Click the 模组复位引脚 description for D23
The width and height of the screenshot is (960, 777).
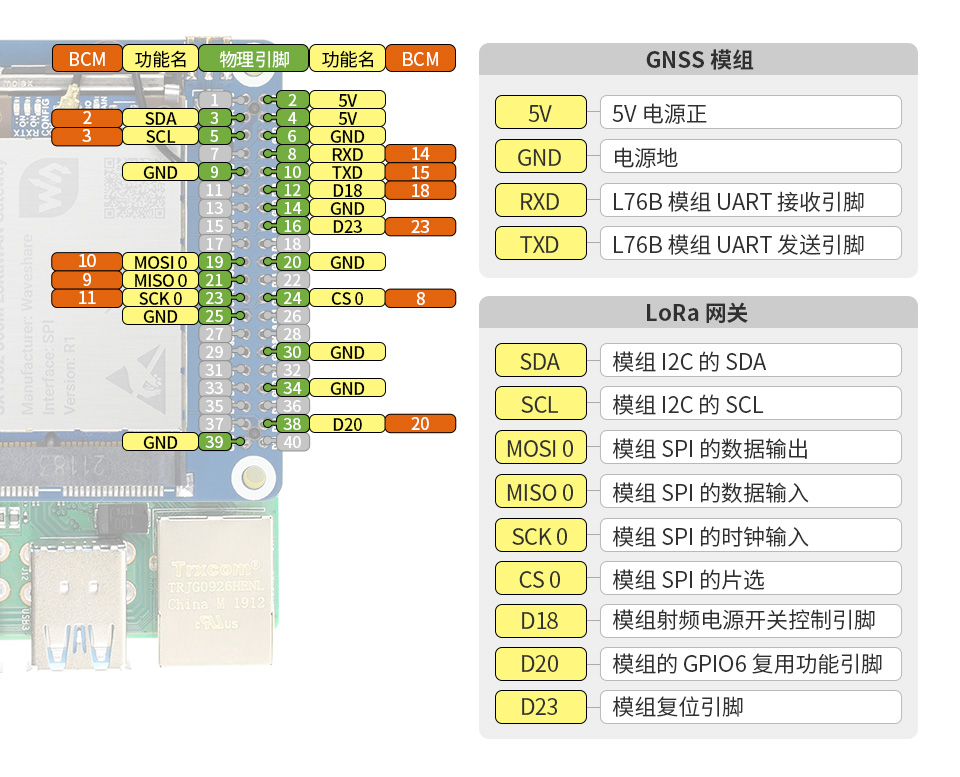[x=750, y=707]
